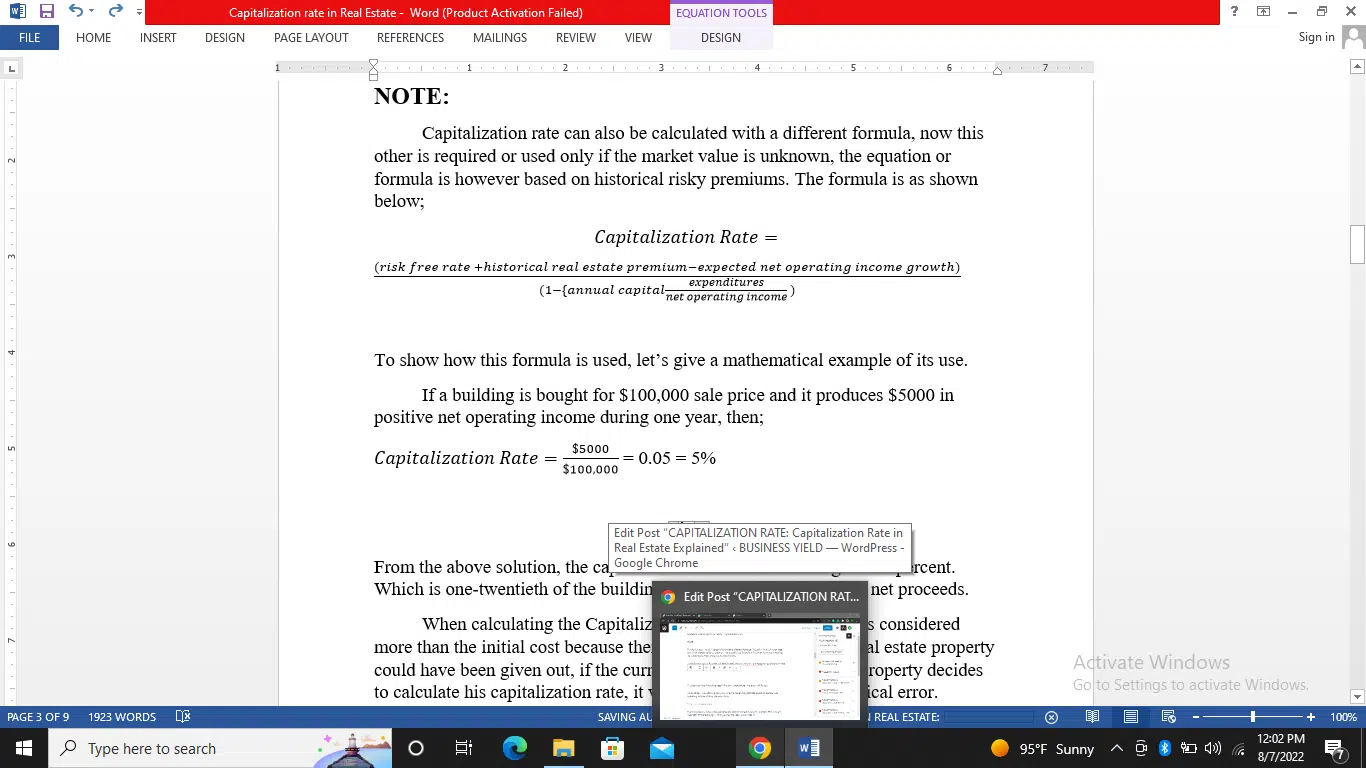Cancel the saving progress with X icon
Image resolution: width=1366 pixels, height=768 pixels.
pos(1051,717)
